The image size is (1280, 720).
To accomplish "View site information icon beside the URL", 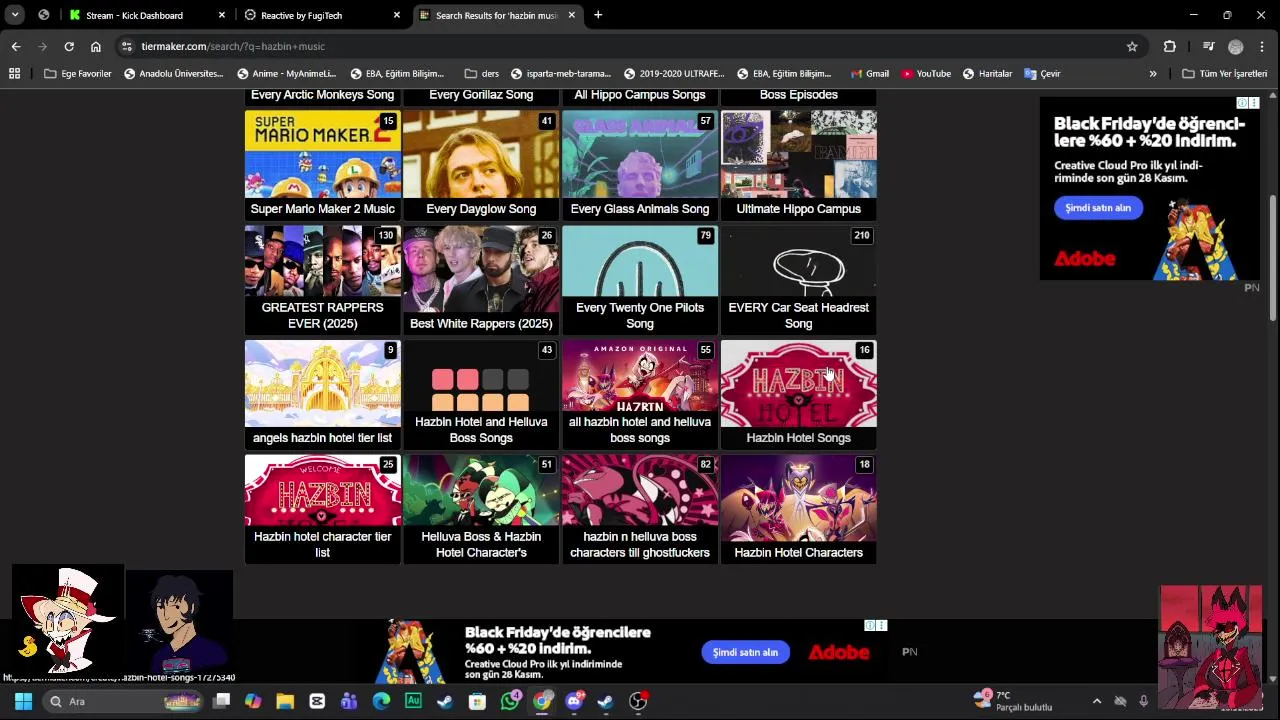I will [x=126, y=46].
